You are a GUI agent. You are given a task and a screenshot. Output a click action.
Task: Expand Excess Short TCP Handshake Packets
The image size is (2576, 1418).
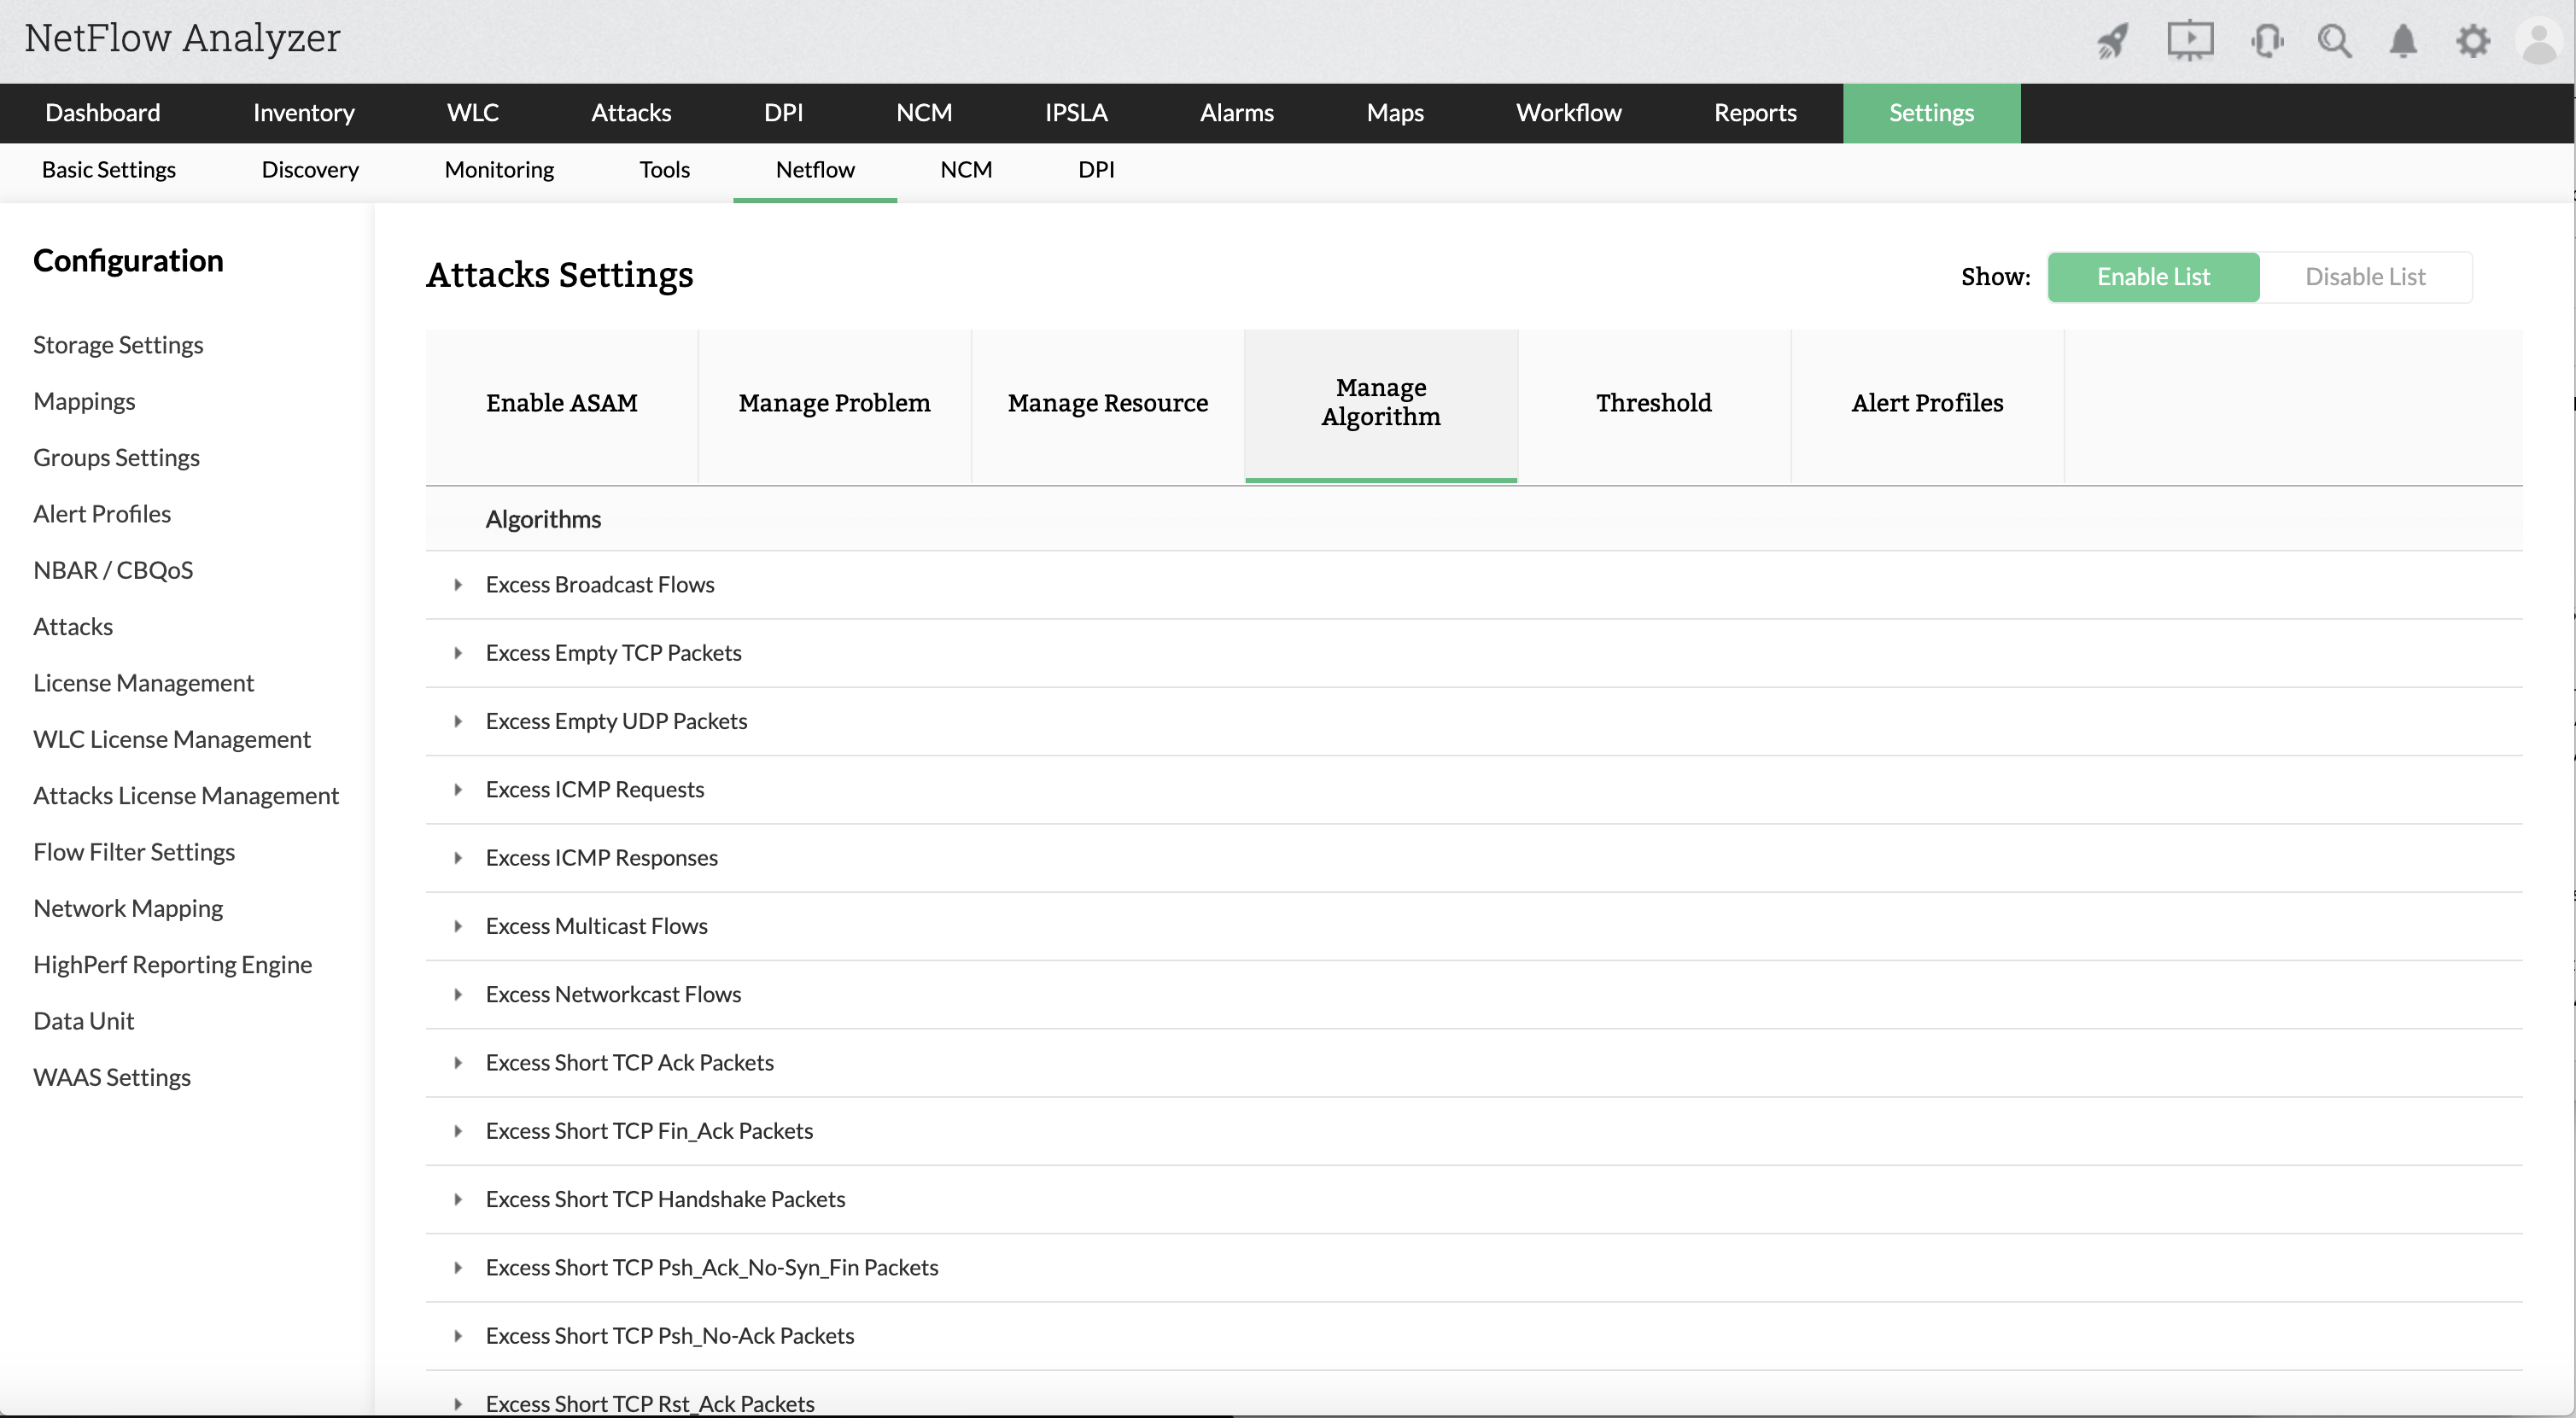[x=458, y=1200]
